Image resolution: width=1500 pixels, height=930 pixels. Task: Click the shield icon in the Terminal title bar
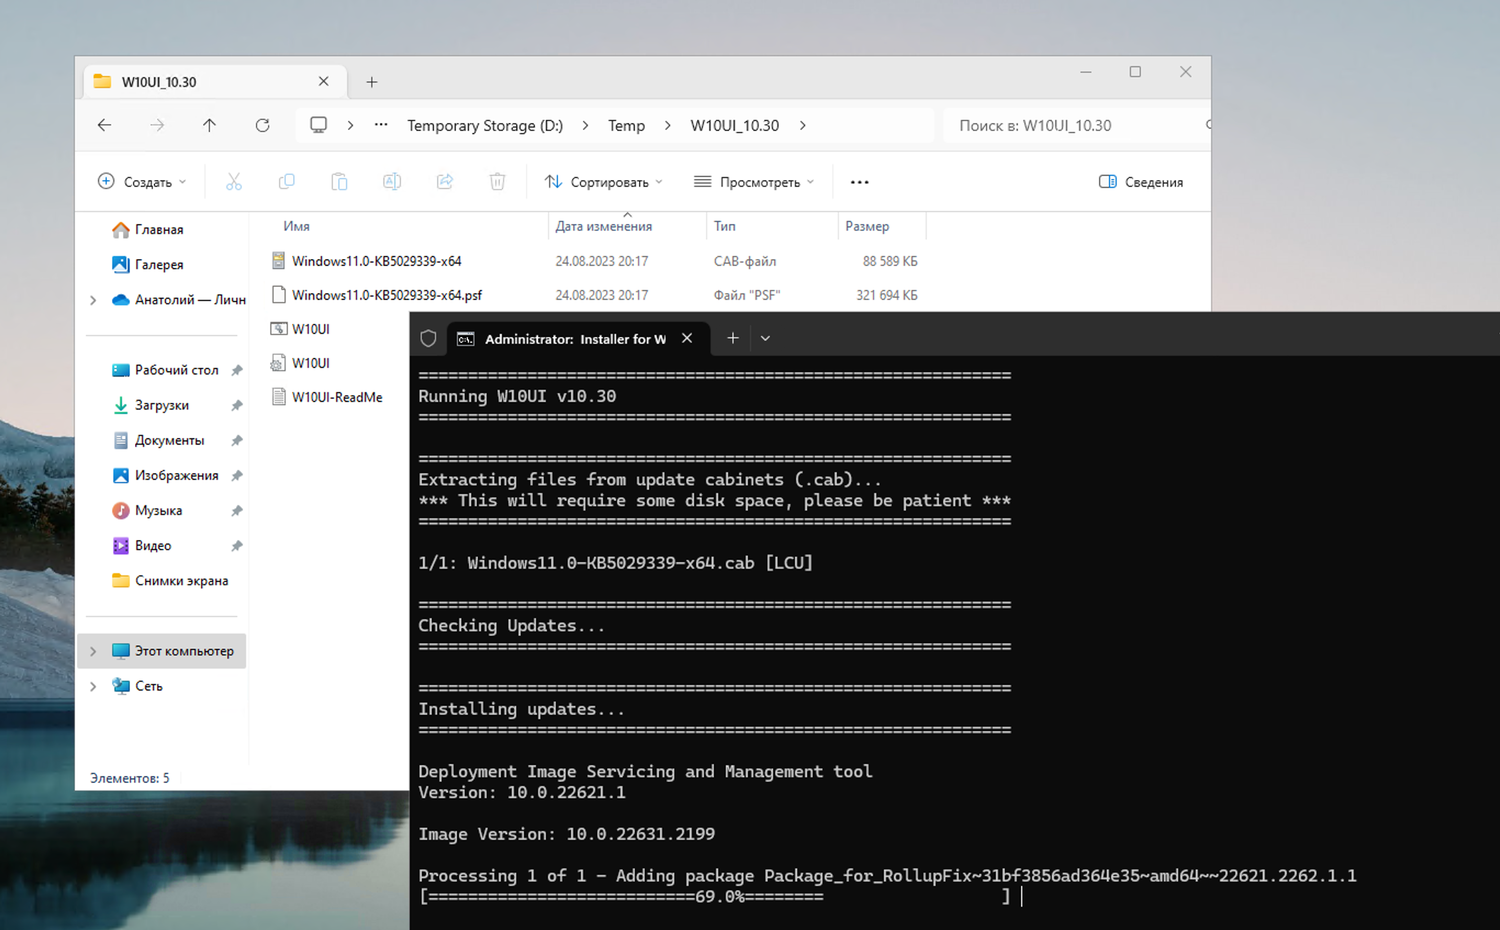click(428, 339)
